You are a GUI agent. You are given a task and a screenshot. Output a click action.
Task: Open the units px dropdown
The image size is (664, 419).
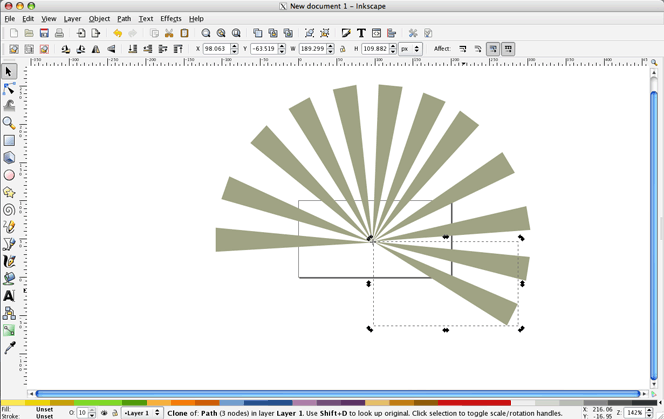tap(410, 49)
